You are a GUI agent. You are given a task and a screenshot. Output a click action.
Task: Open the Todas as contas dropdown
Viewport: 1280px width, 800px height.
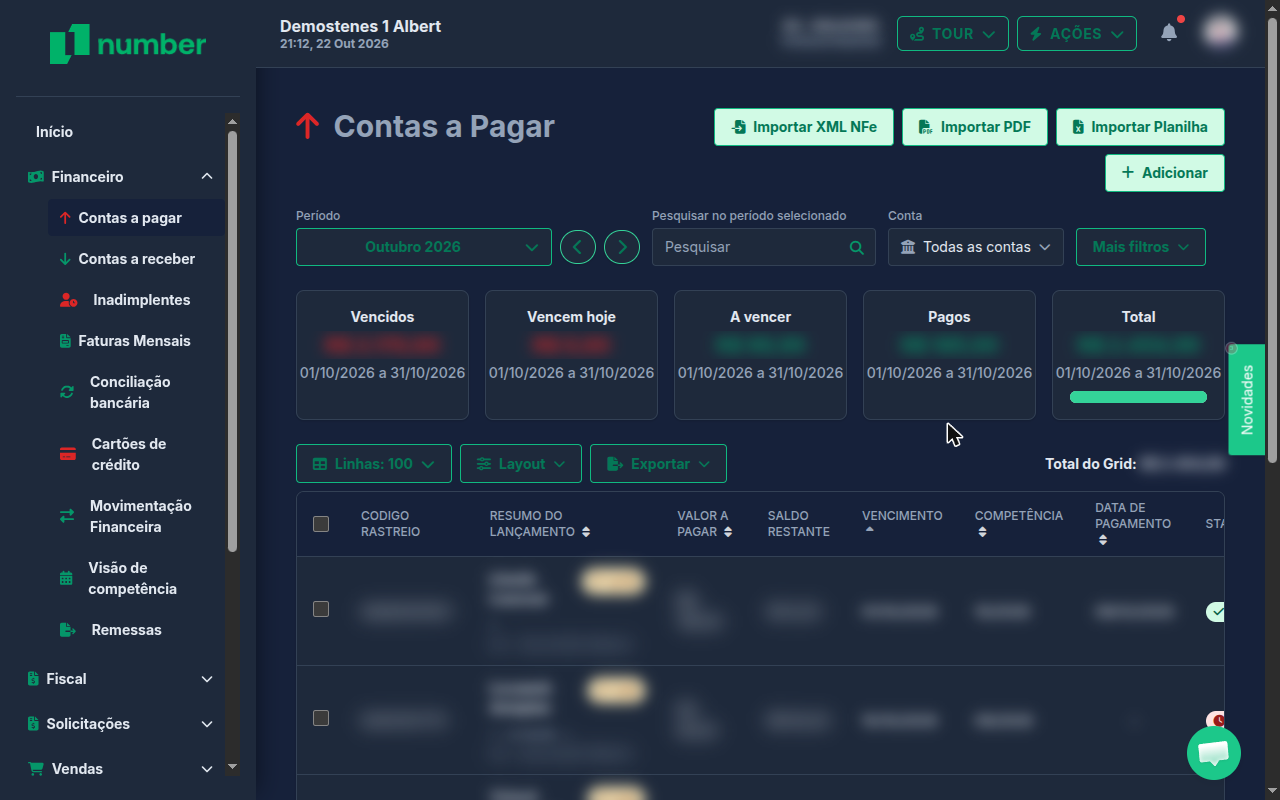976,247
